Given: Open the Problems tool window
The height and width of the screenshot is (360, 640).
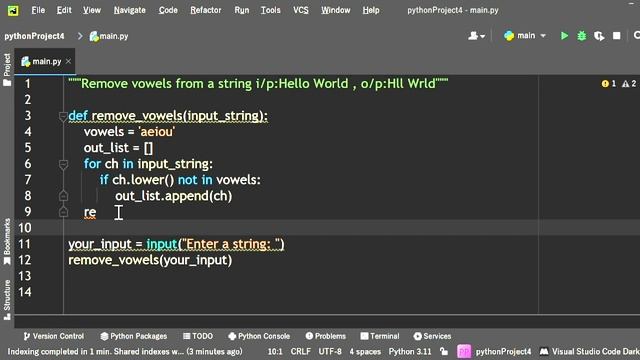Looking at the screenshot, I should tap(325, 336).
